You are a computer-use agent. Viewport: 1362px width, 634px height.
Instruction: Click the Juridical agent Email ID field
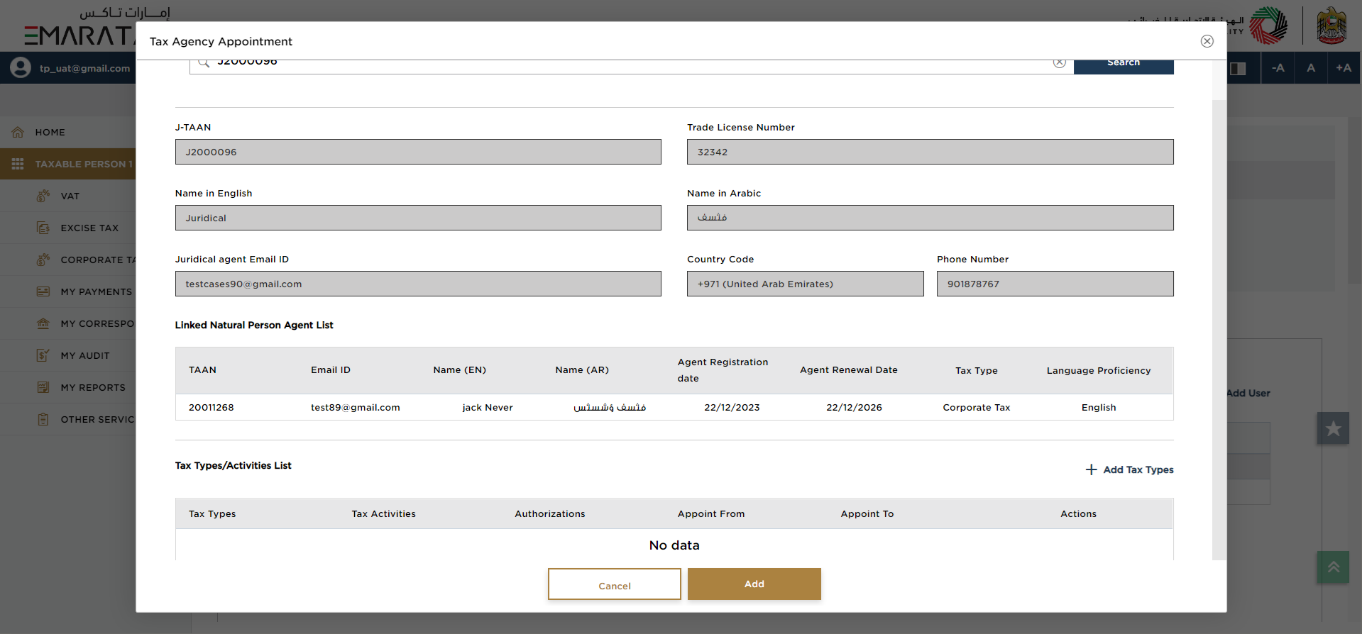point(418,284)
